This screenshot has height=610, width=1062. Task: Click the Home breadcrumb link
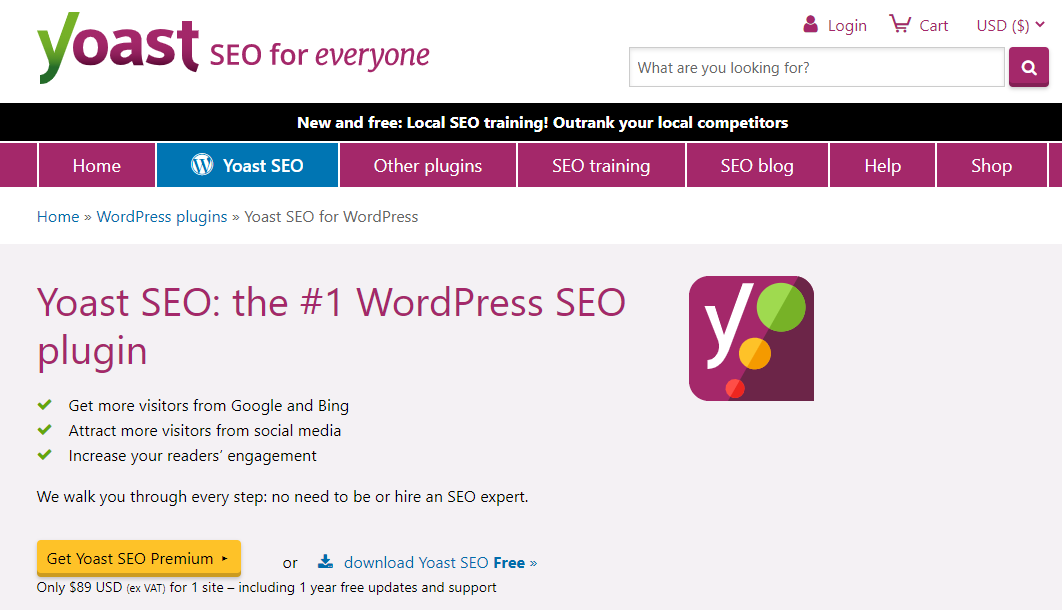(x=58, y=217)
